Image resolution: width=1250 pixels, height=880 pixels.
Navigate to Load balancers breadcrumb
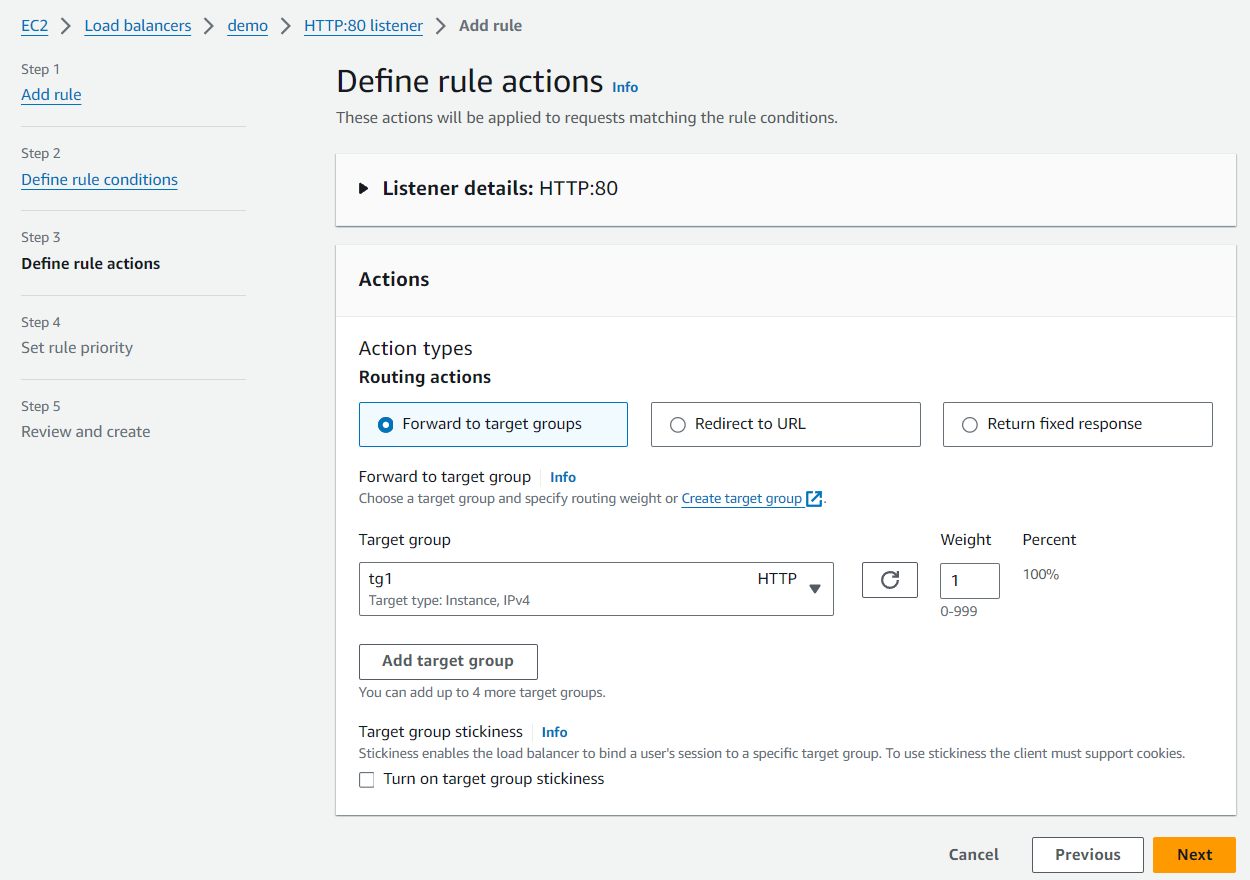point(137,25)
